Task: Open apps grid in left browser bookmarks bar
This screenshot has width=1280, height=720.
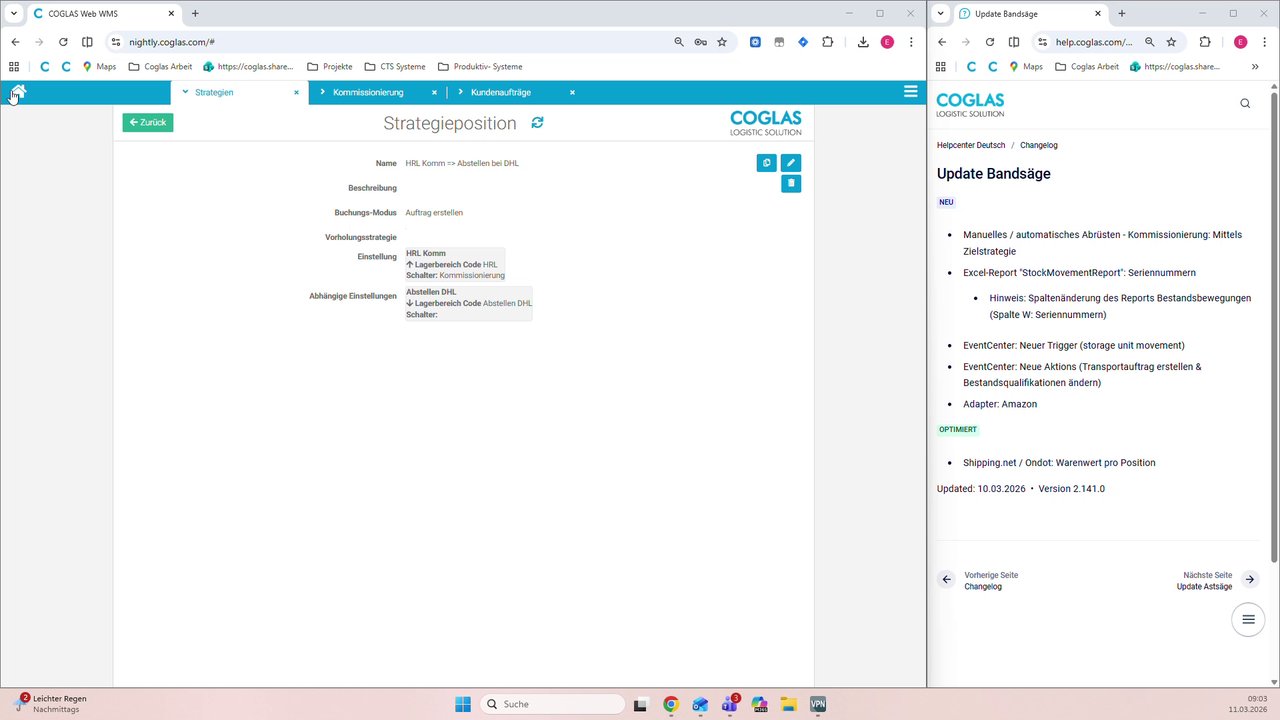Action: (14, 66)
